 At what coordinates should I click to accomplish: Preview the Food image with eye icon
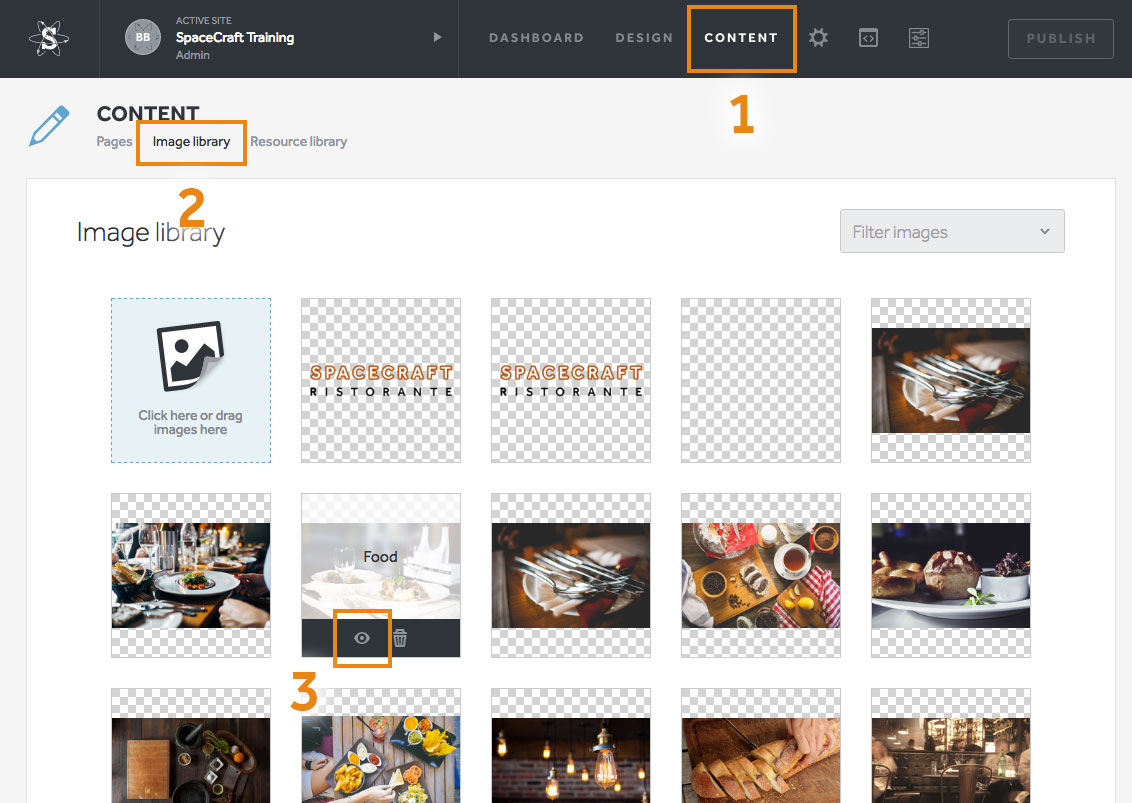pyautogui.click(x=362, y=638)
